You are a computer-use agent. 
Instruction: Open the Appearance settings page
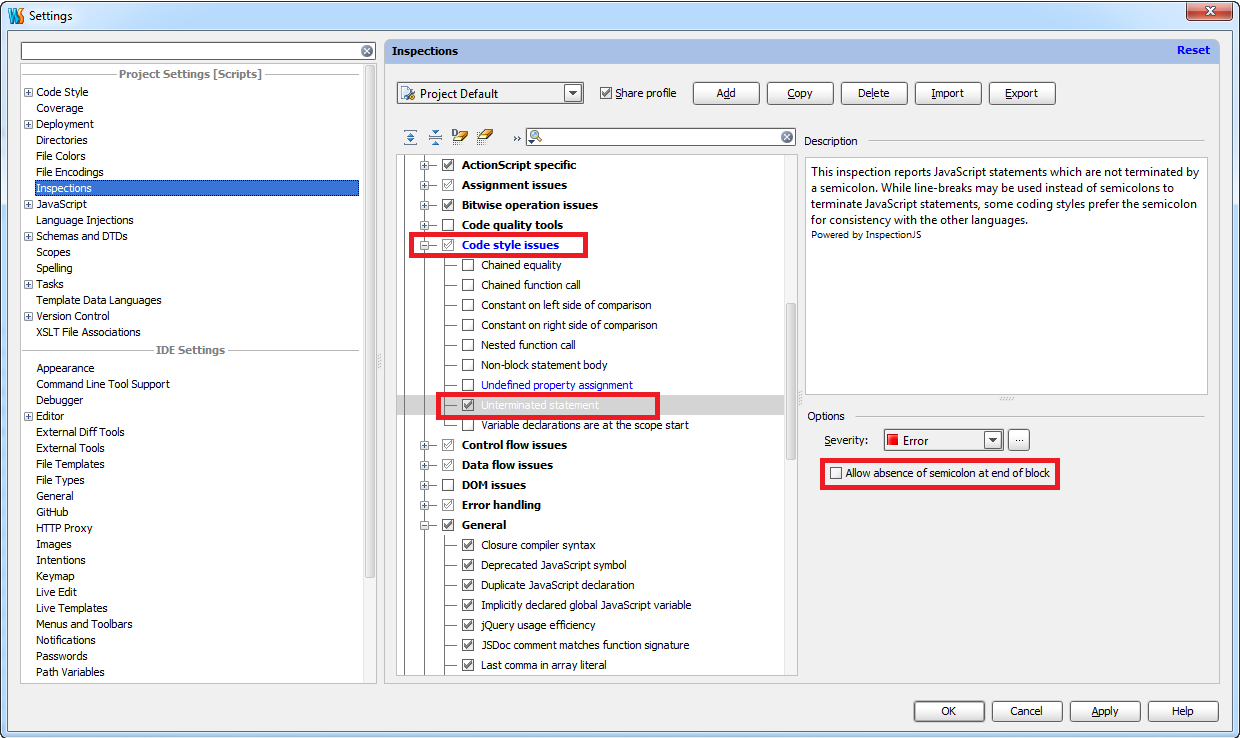(x=65, y=368)
